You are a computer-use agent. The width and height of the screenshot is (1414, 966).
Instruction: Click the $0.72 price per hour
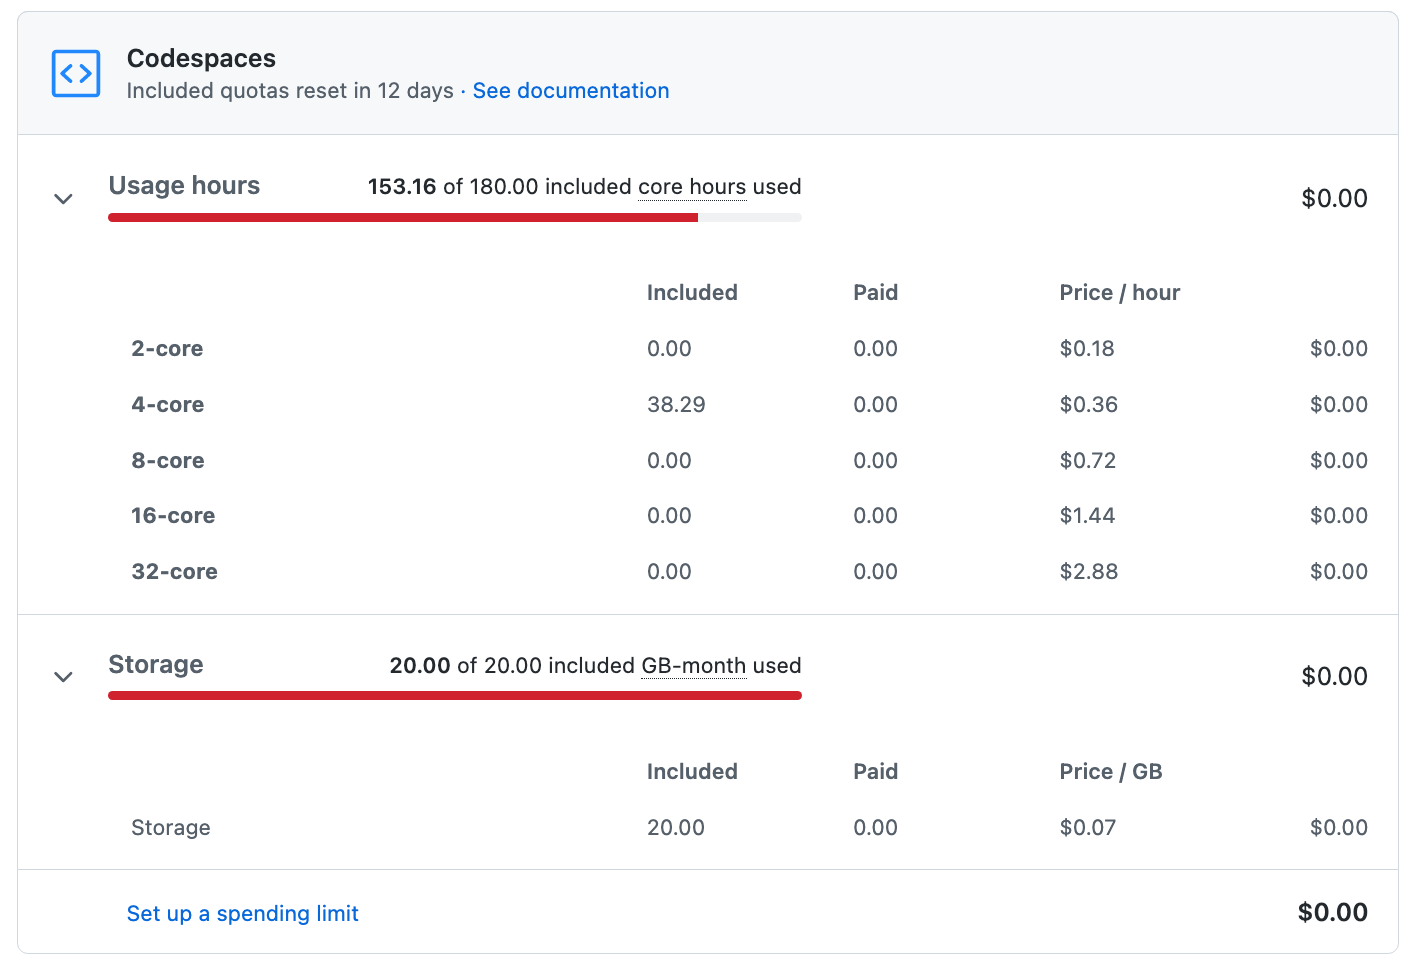[1088, 461]
